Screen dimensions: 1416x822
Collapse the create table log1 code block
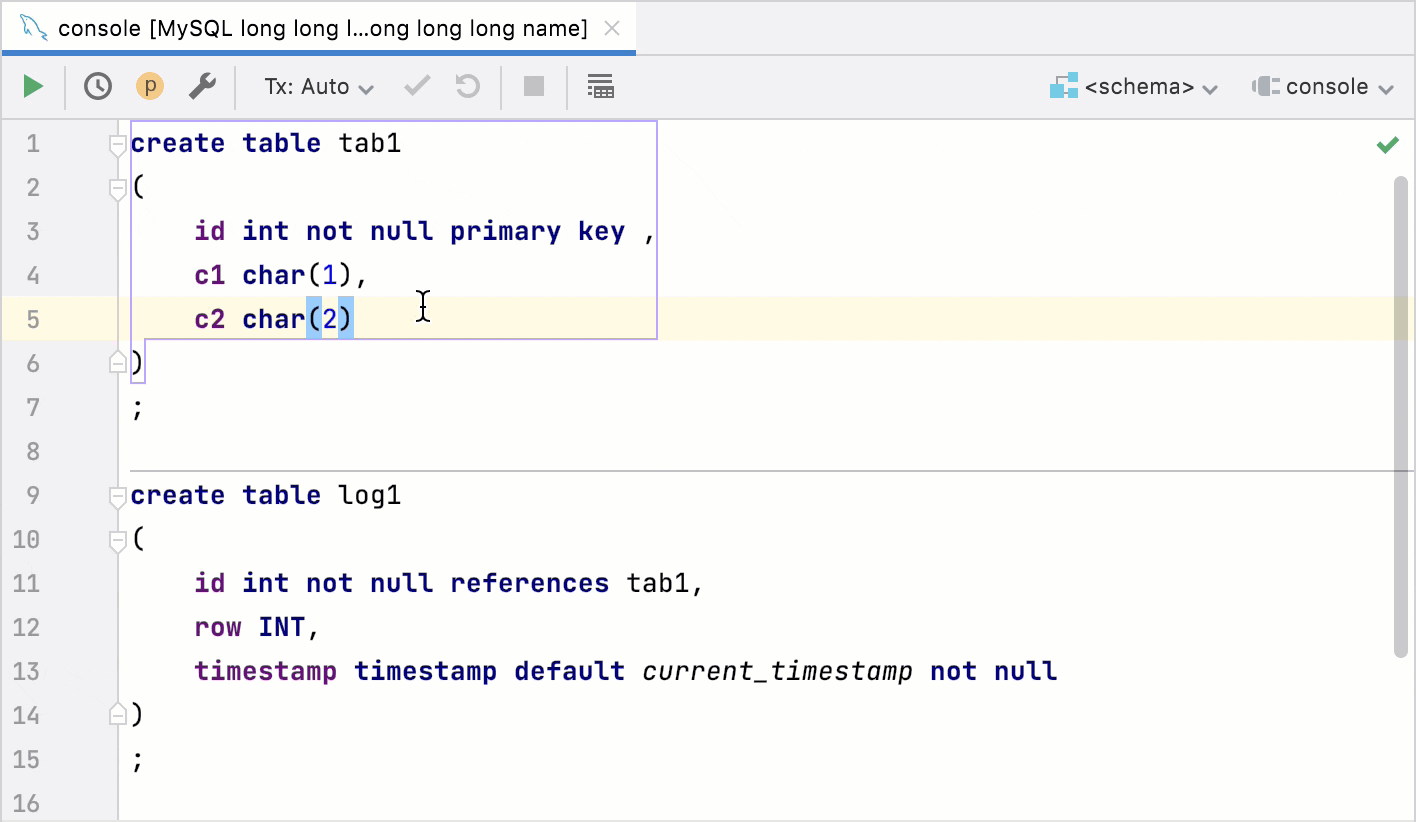(116, 495)
